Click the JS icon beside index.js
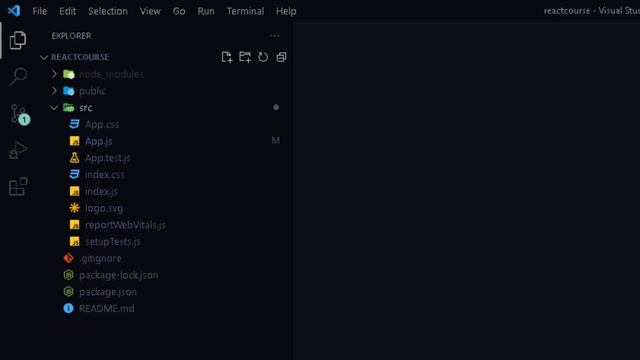Viewport: 640px width, 360px height. click(x=74, y=191)
